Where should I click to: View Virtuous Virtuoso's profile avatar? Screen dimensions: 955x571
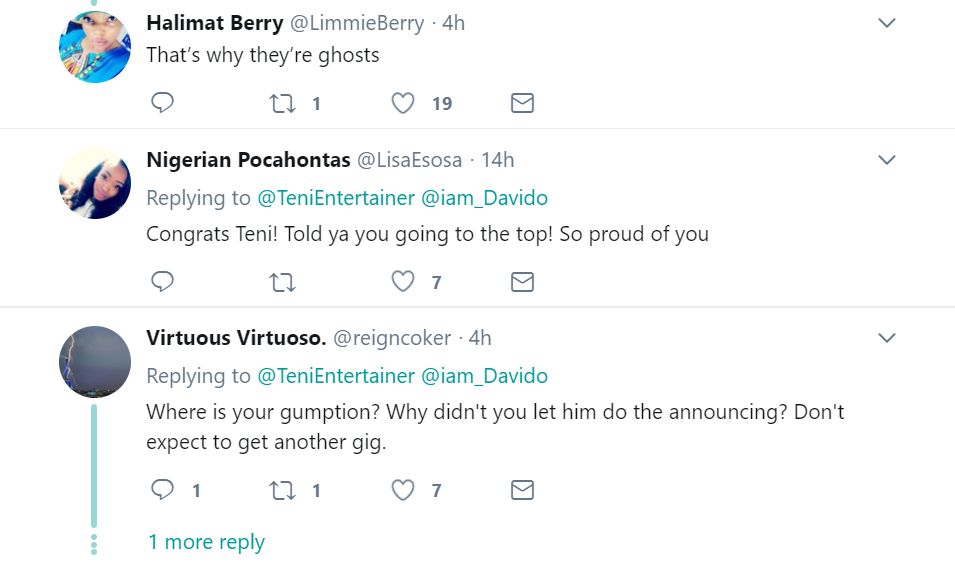[95, 362]
